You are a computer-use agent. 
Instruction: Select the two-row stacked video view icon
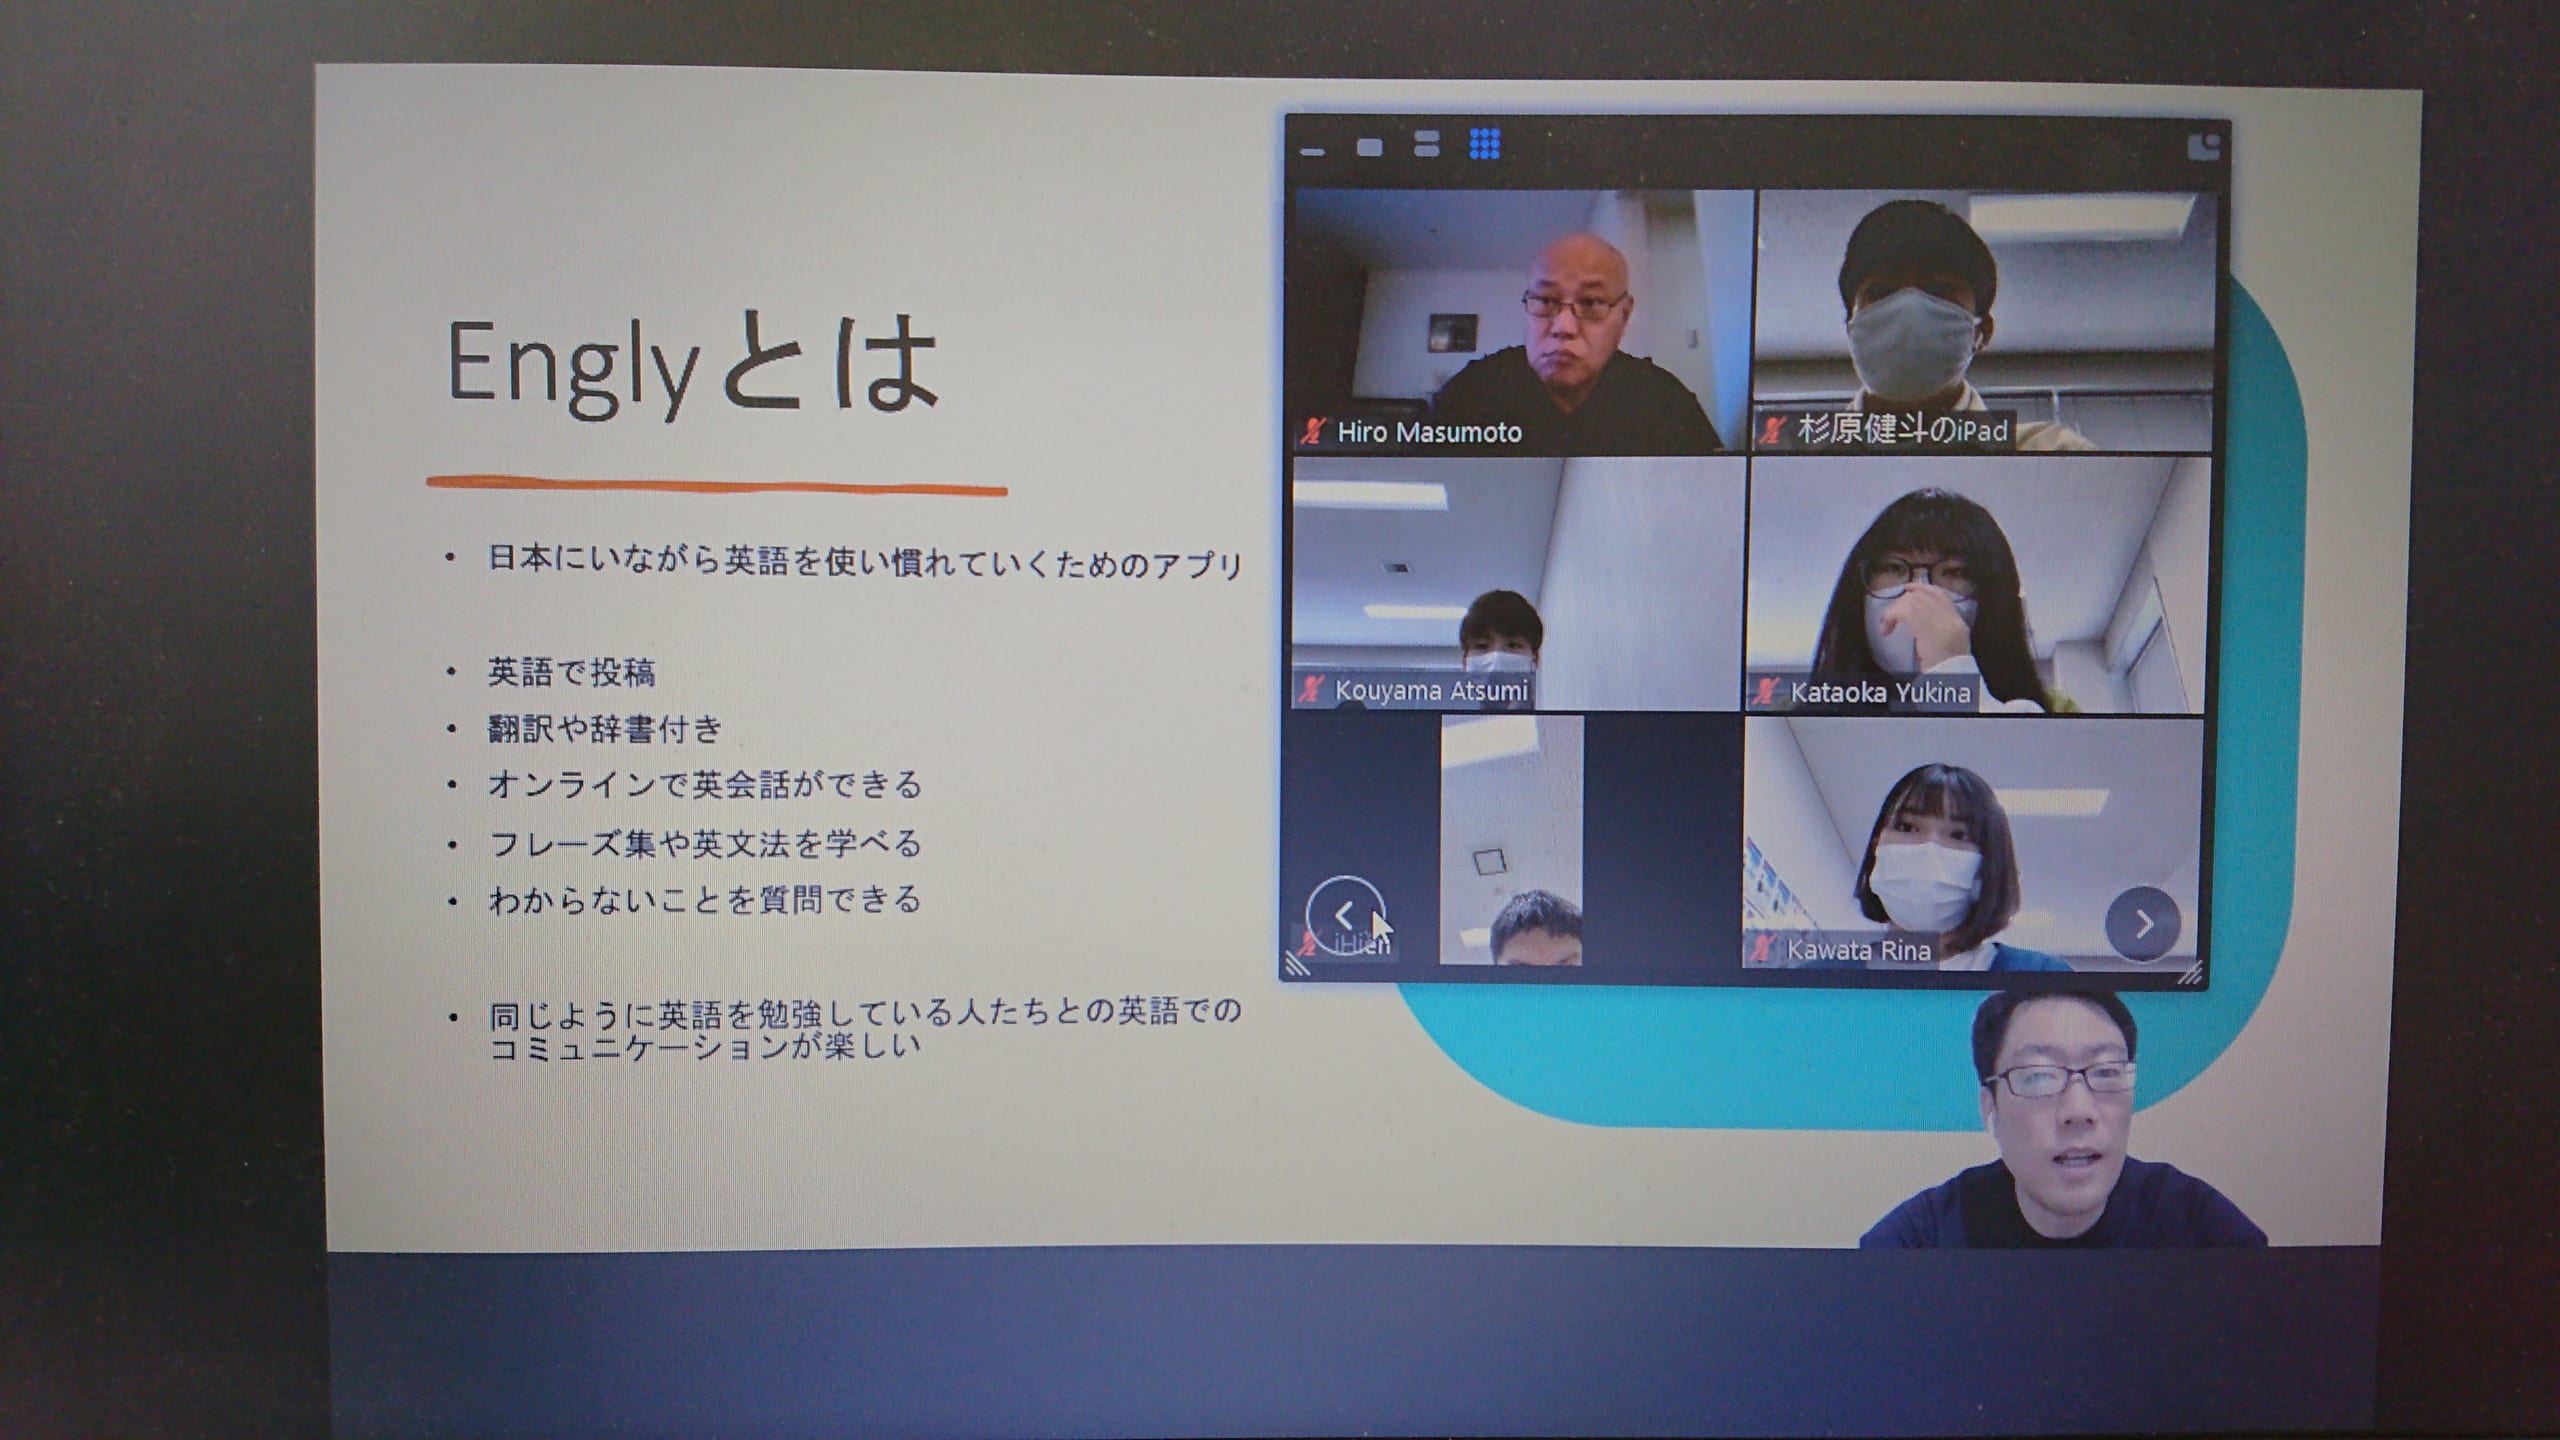click(1427, 144)
